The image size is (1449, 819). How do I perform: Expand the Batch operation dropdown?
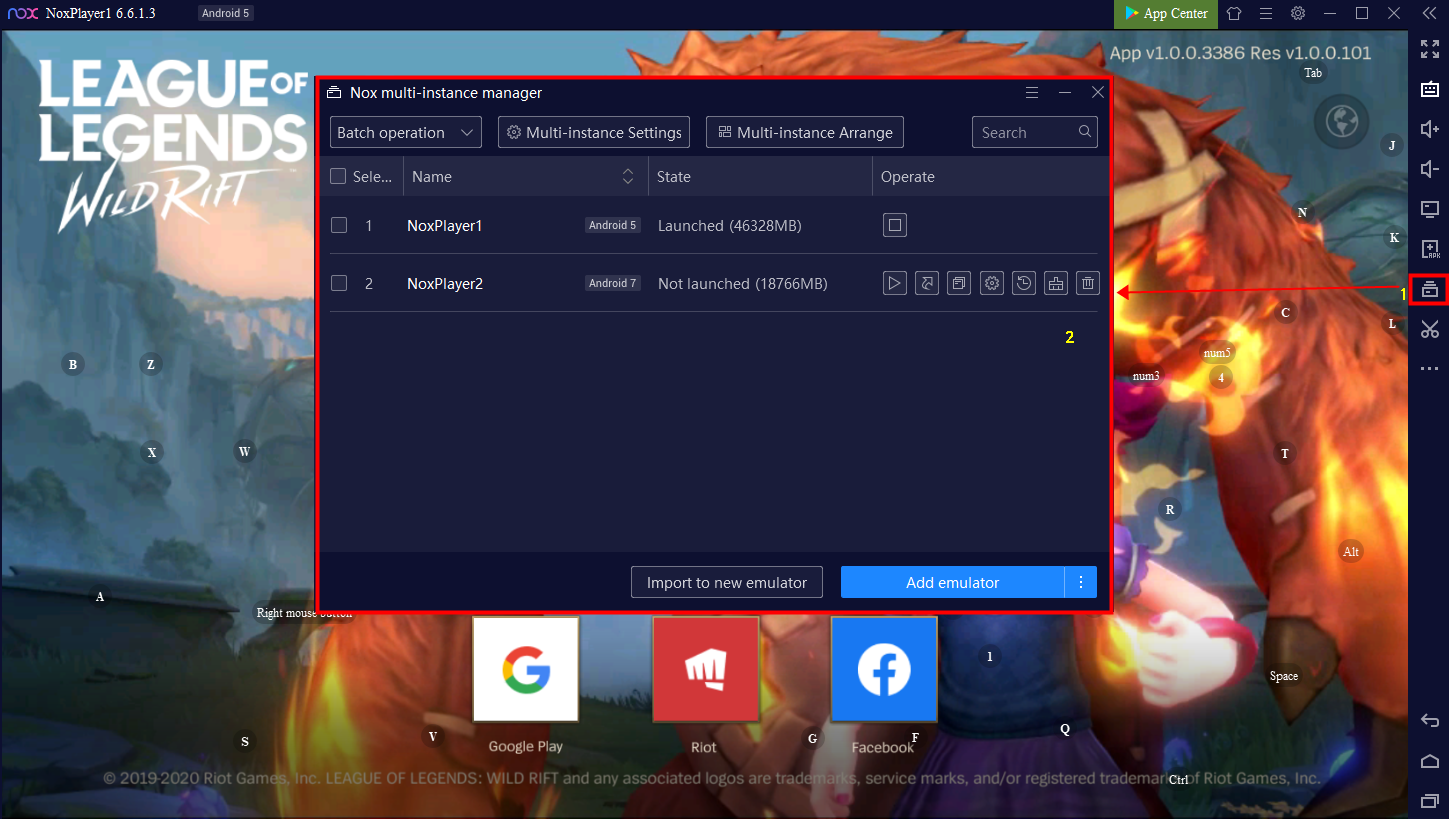click(x=405, y=132)
